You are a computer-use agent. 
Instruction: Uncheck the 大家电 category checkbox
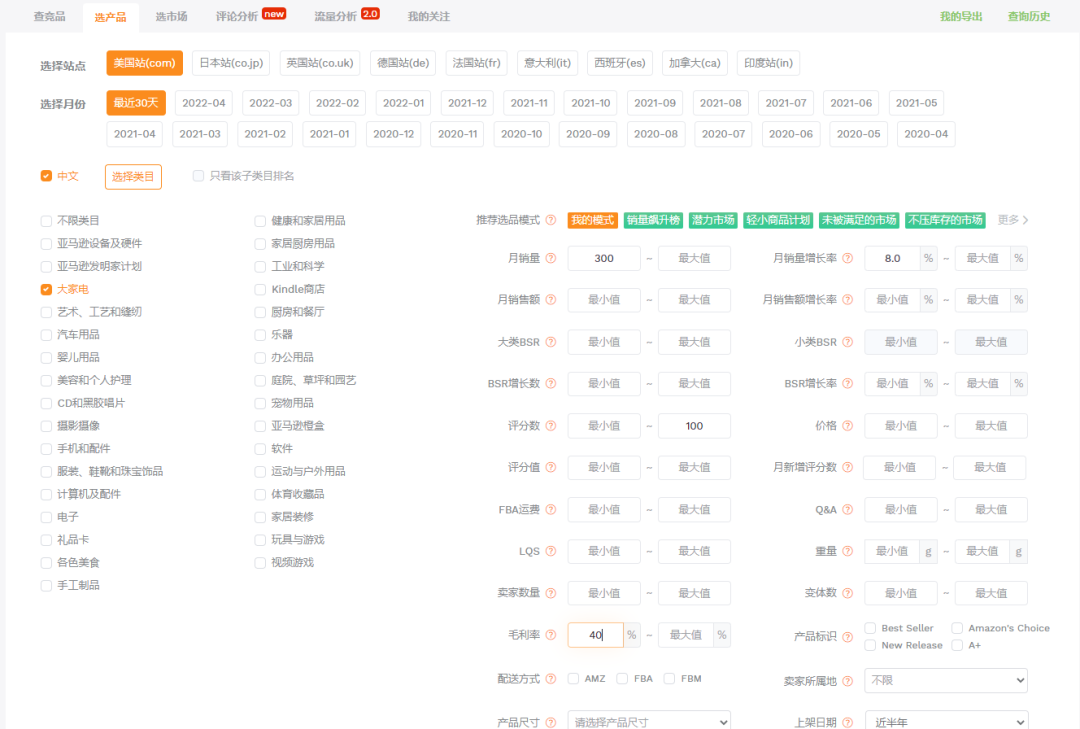[x=46, y=289]
